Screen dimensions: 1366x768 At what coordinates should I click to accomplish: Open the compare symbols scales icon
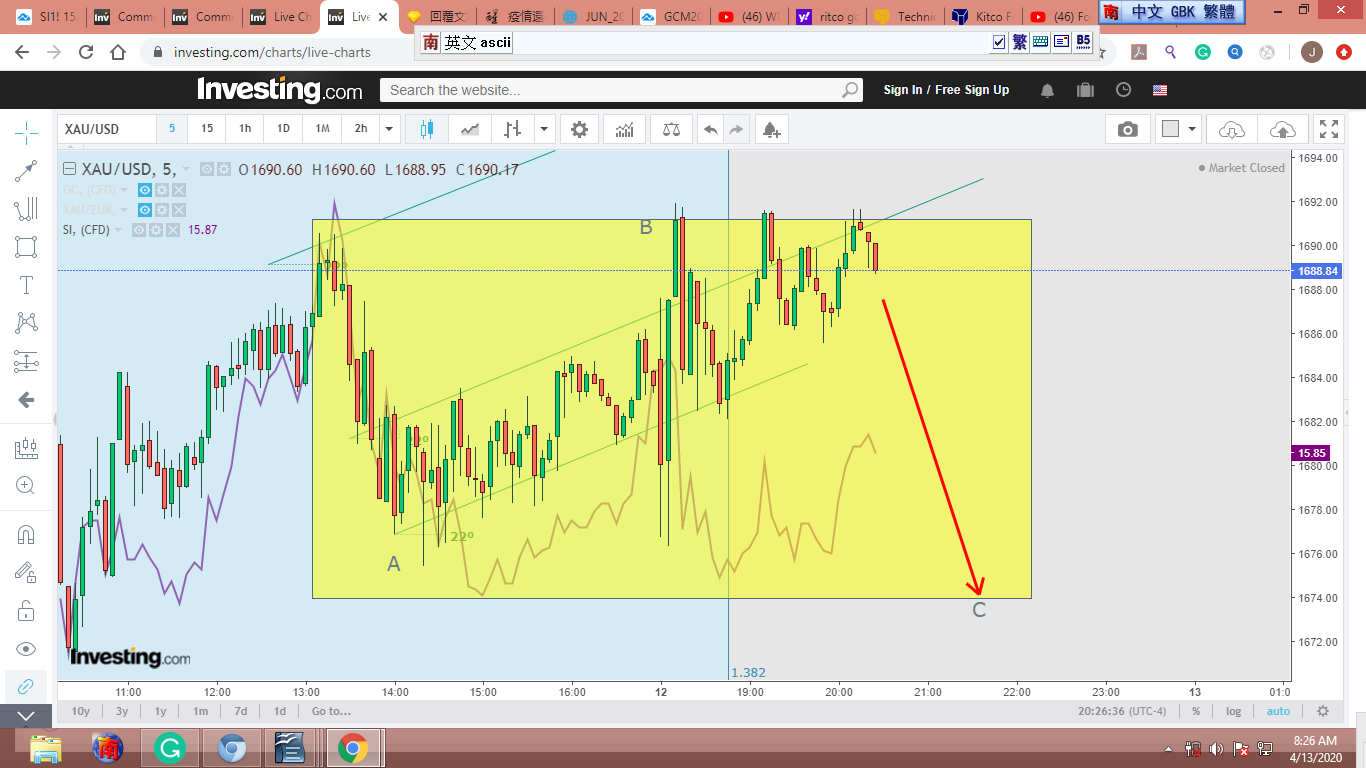[670, 129]
